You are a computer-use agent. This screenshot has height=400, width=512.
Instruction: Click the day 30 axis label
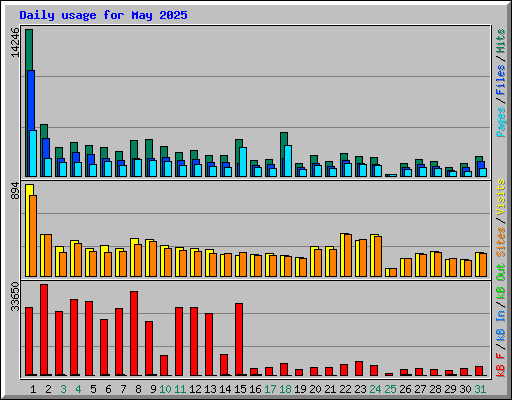pos(465,389)
